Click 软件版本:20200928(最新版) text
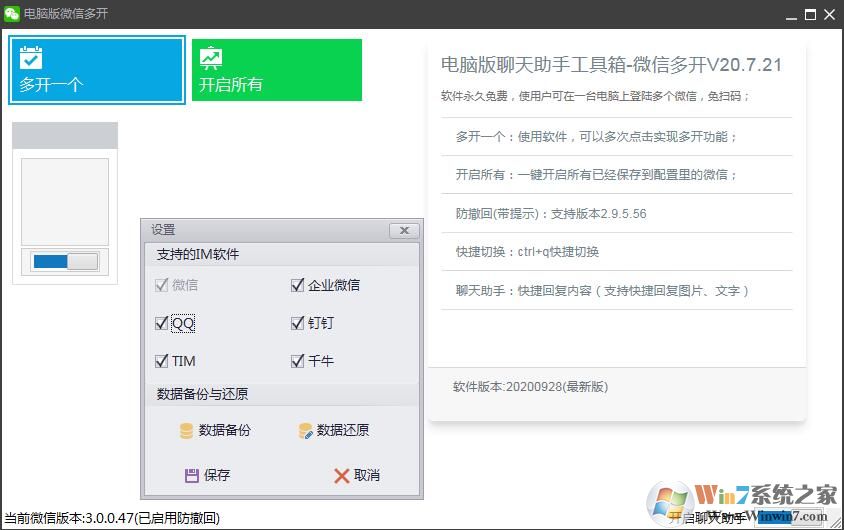The width and height of the screenshot is (844, 530). pyautogui.click(x=530, y=387)
